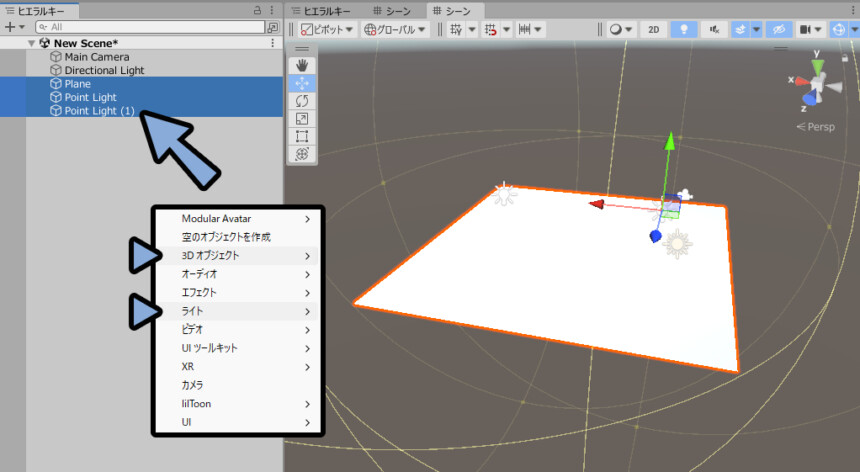This screenshot has height=472, width=860.
Task: Open the オーディオ submenu
Action: 237,274
